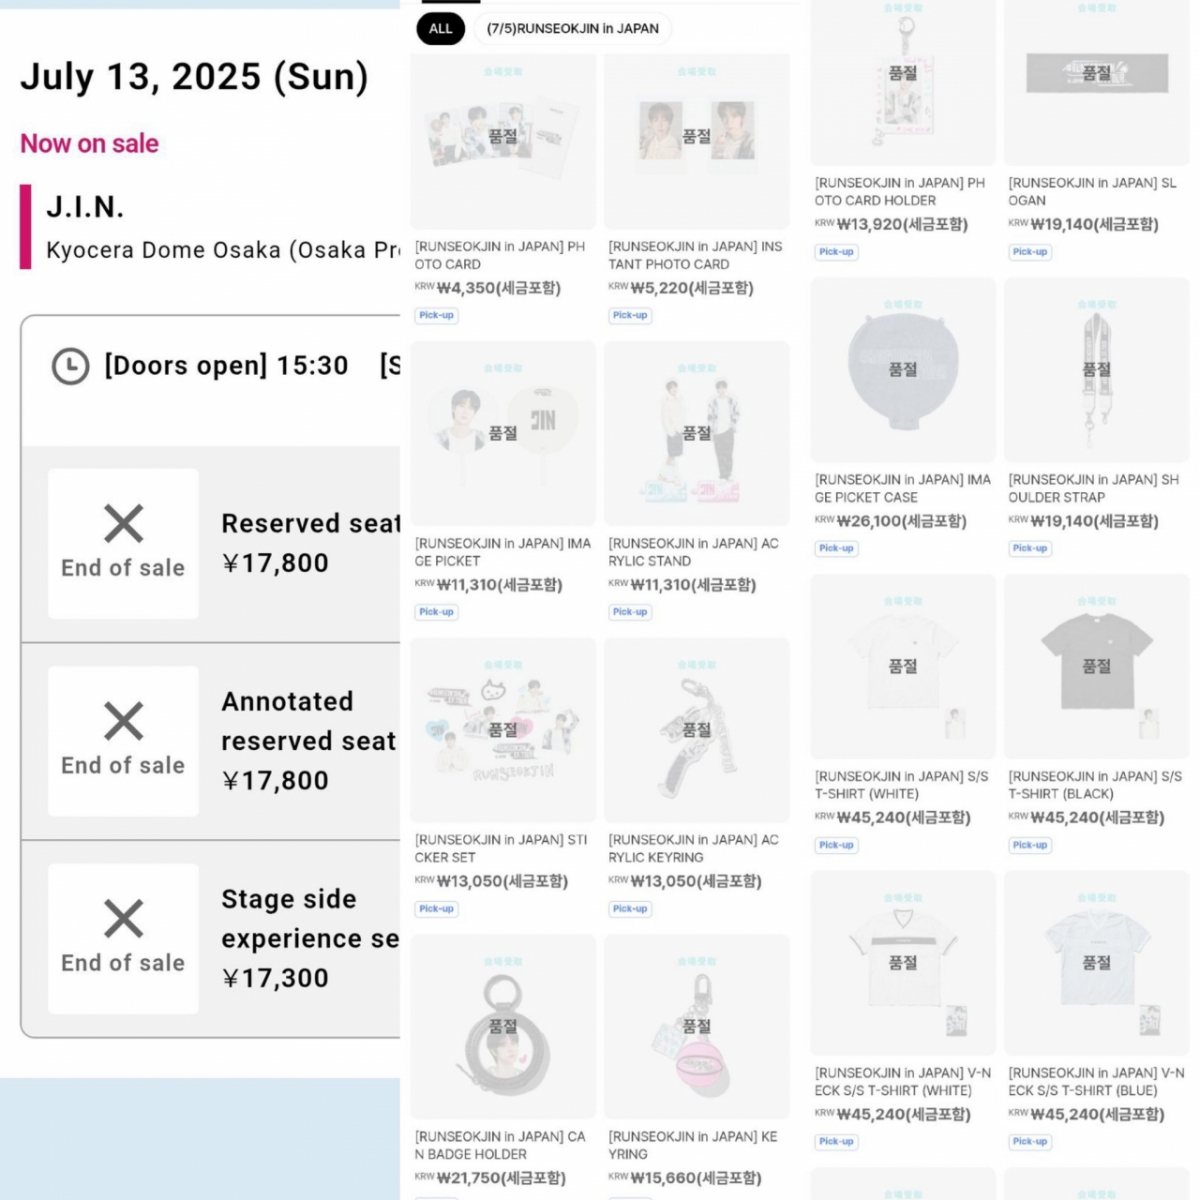Open the V-NECK T-SHIRT (BLUE) image
1200x1200 pixels.
[x=1096, y=963]
